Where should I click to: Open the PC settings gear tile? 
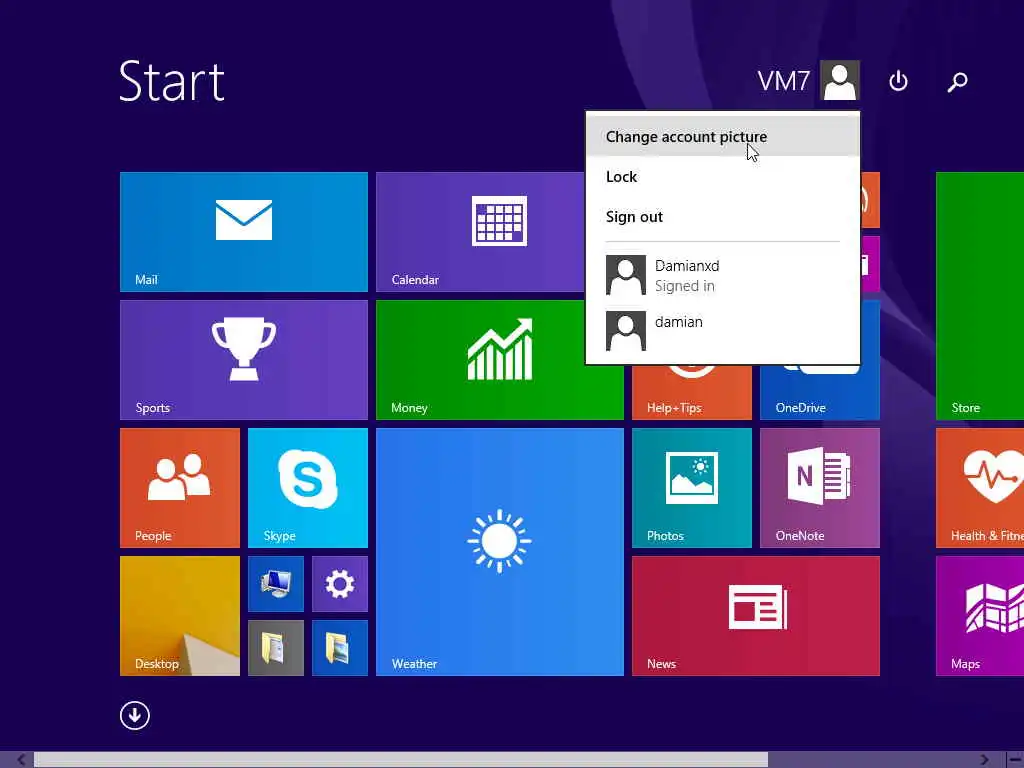[x=340, y=584]
